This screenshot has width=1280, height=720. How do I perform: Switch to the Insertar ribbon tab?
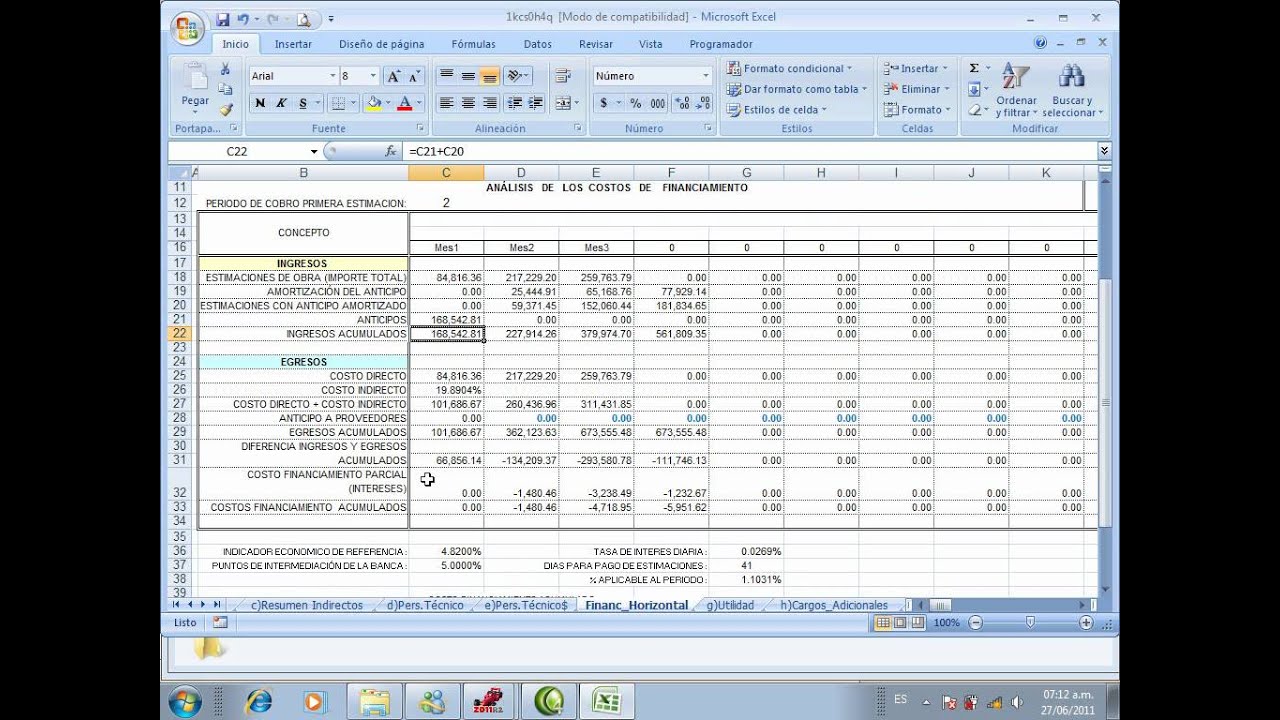point(293,44)
